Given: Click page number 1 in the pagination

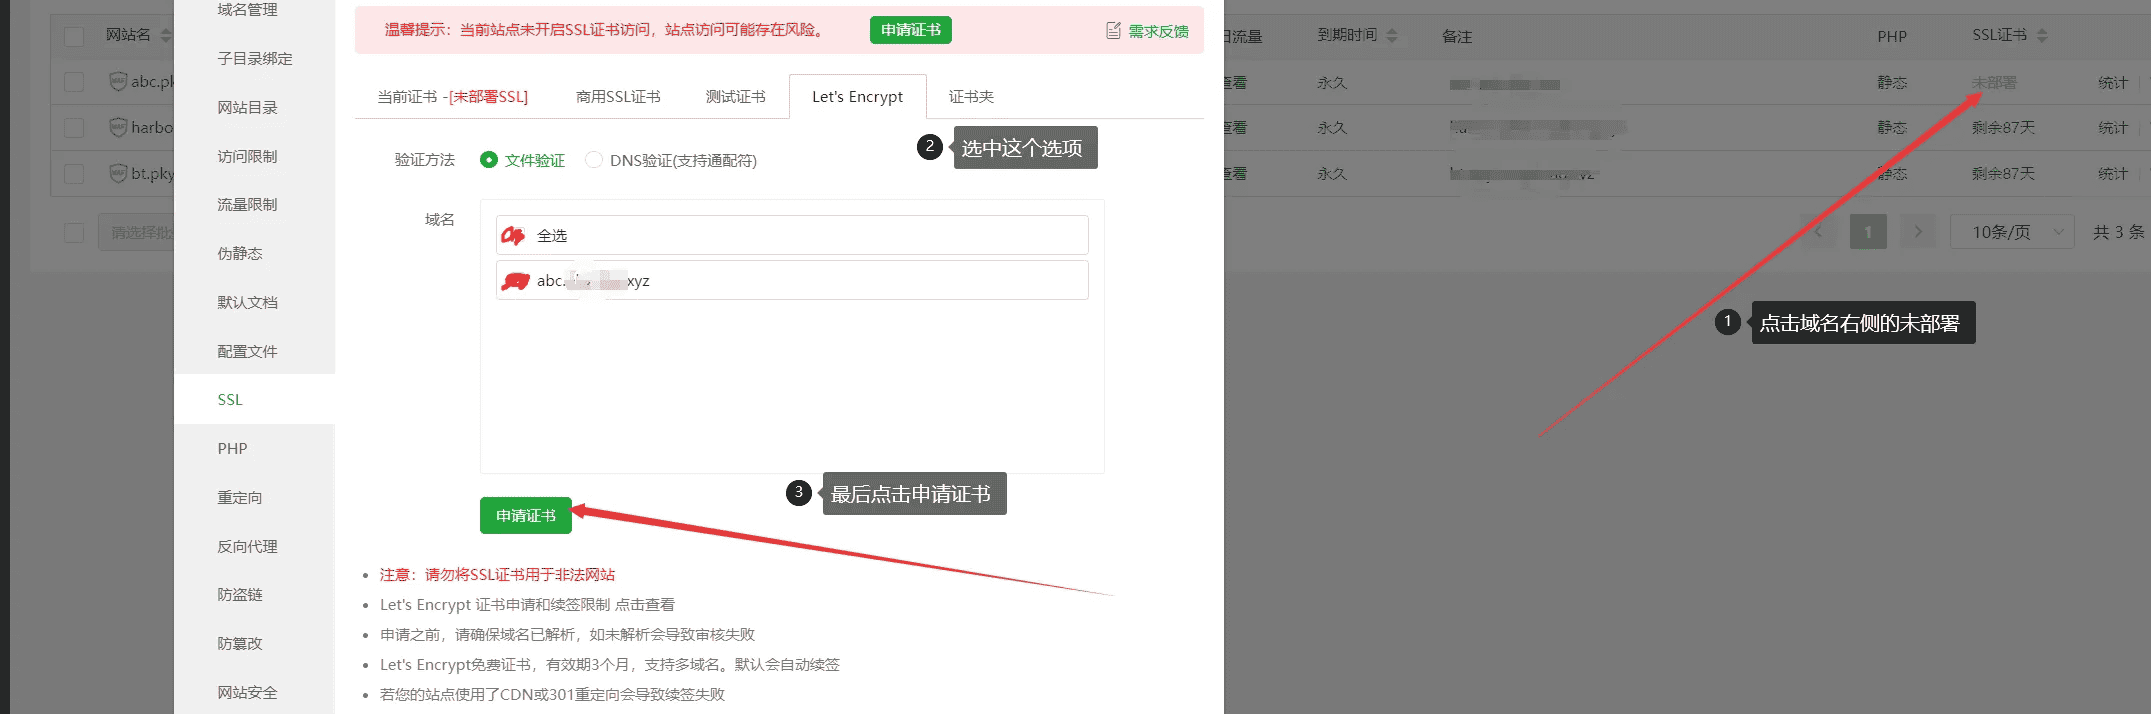Looking at the screenshot, I should (1868, 232).
